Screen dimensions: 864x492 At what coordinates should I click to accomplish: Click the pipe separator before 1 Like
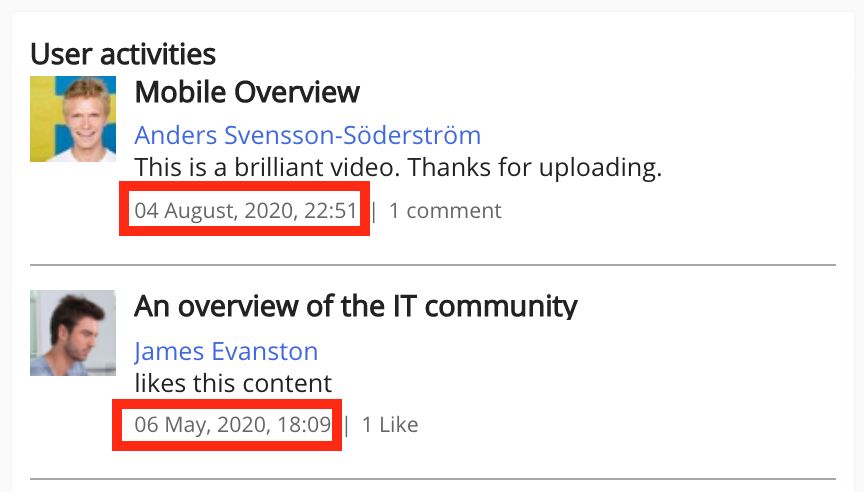[x=347, y=425]
